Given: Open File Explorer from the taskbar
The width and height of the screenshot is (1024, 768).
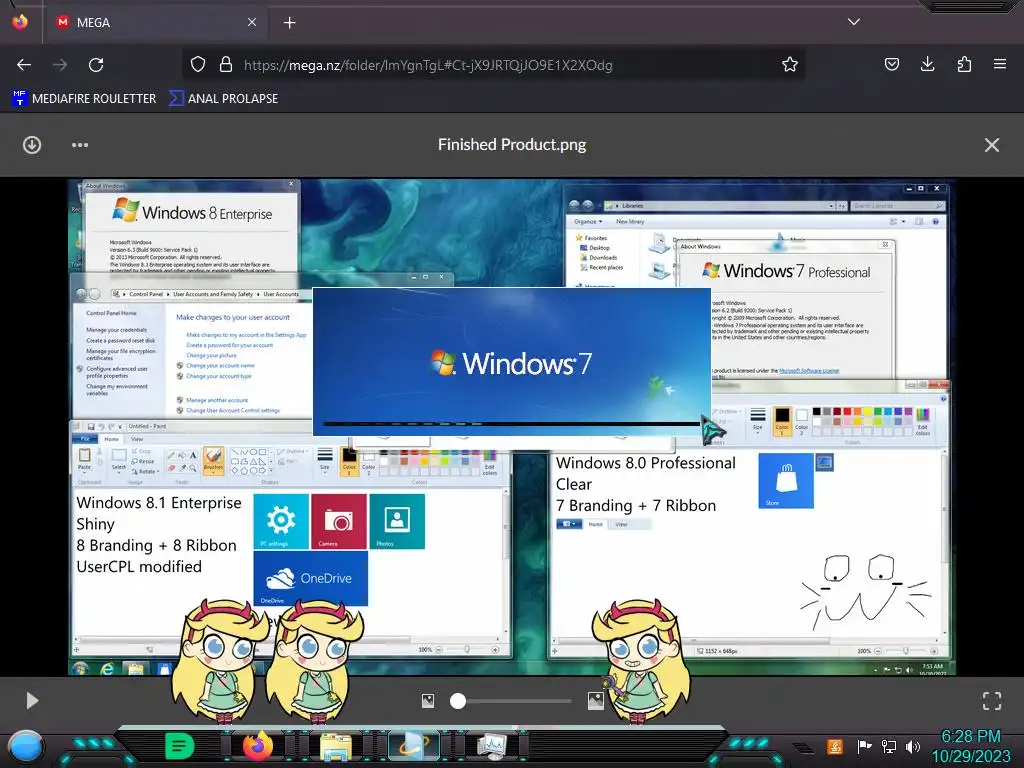Looking at the screenshot, I should tap(336, 746).
